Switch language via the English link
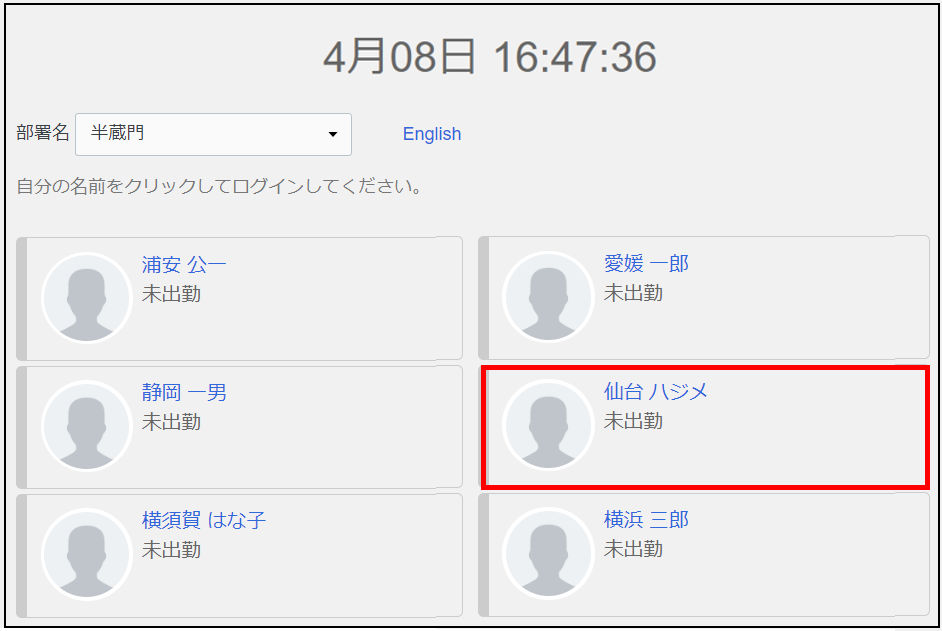This screenshot has height=631, width=942. tap(432, 133)
